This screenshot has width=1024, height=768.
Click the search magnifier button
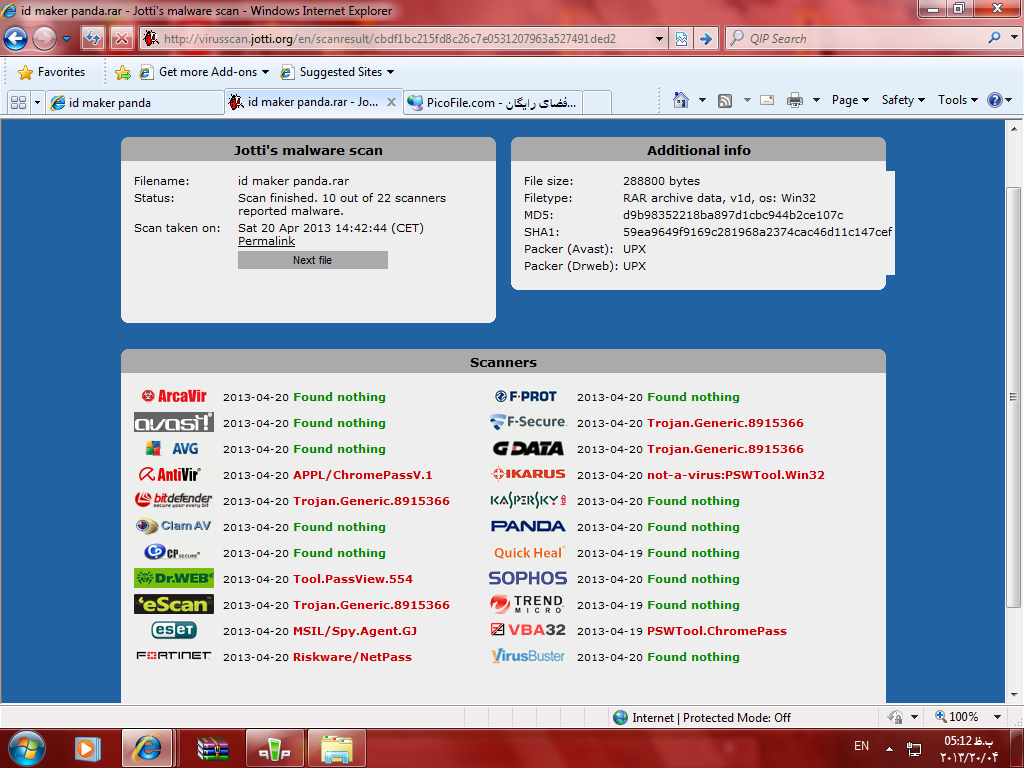[994, 38]
